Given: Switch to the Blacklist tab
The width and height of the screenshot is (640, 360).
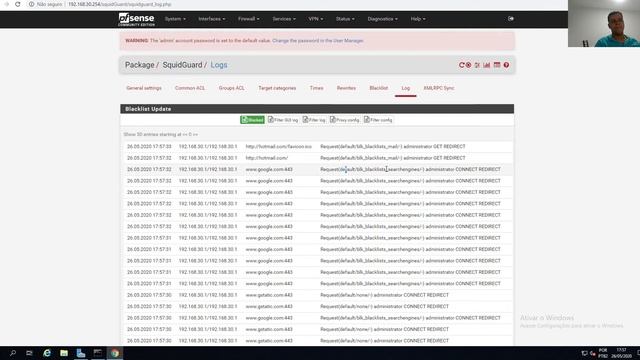Looking at the screenshot, I should (x=379, y=88).
